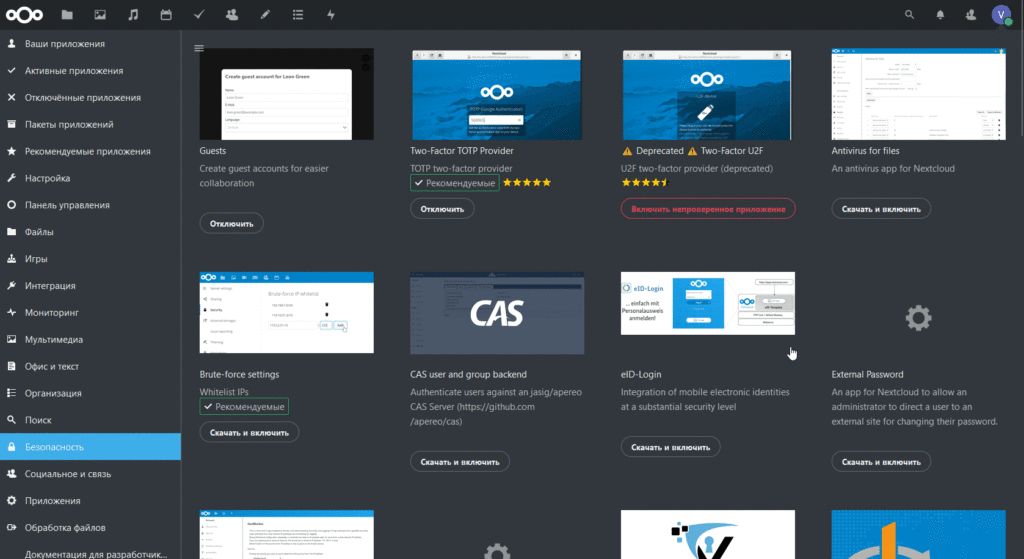Select the 'Безопасность' category

coord(90,447)
